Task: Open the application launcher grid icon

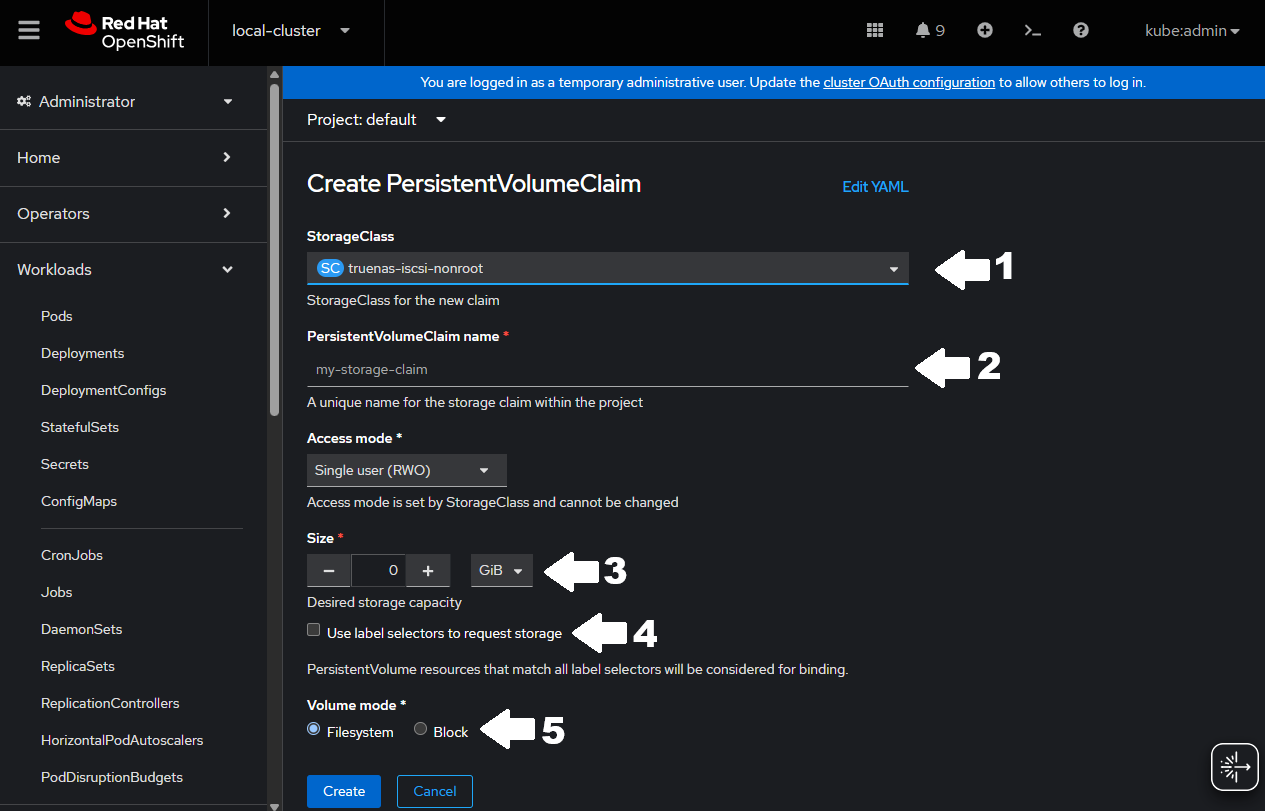Action: (875, 30)
